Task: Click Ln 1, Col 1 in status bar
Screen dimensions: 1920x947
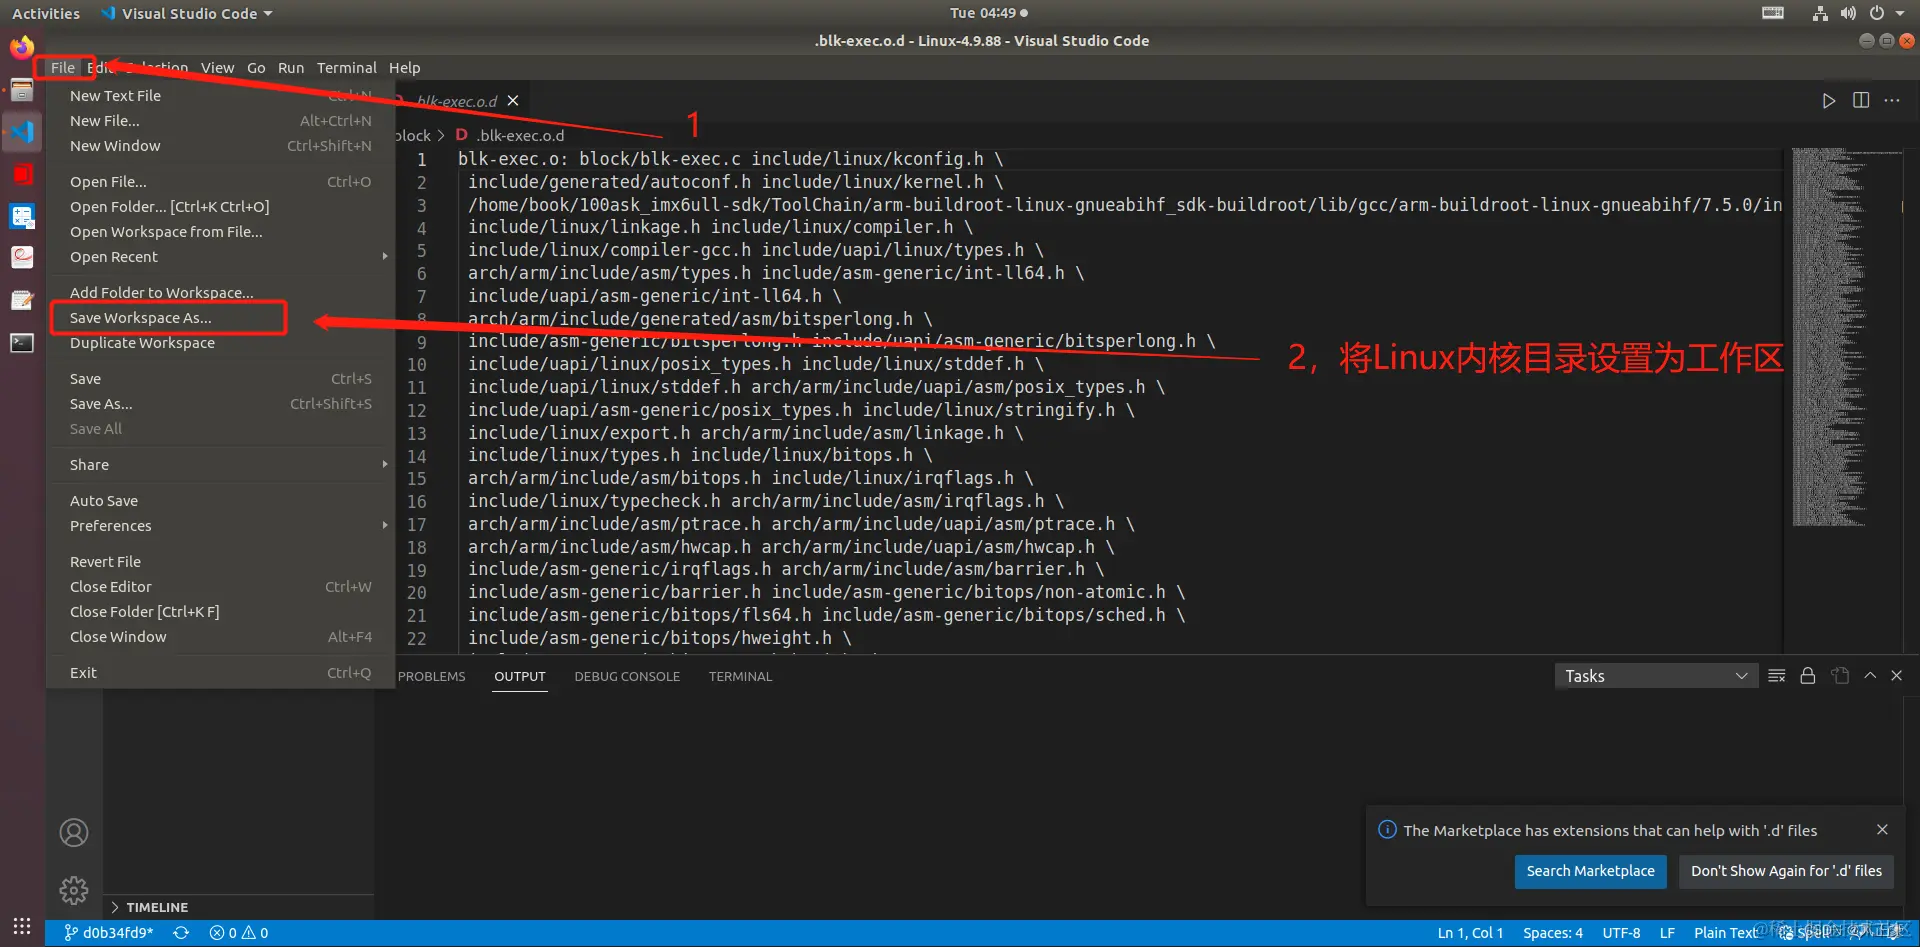Action: [1470, 933]
